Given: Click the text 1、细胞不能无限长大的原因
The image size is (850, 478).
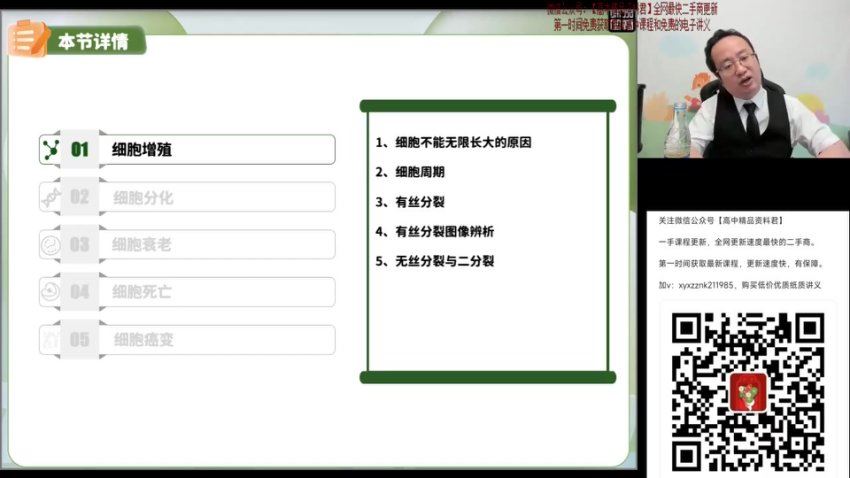Looking at the screenshot, I should 453,143.
